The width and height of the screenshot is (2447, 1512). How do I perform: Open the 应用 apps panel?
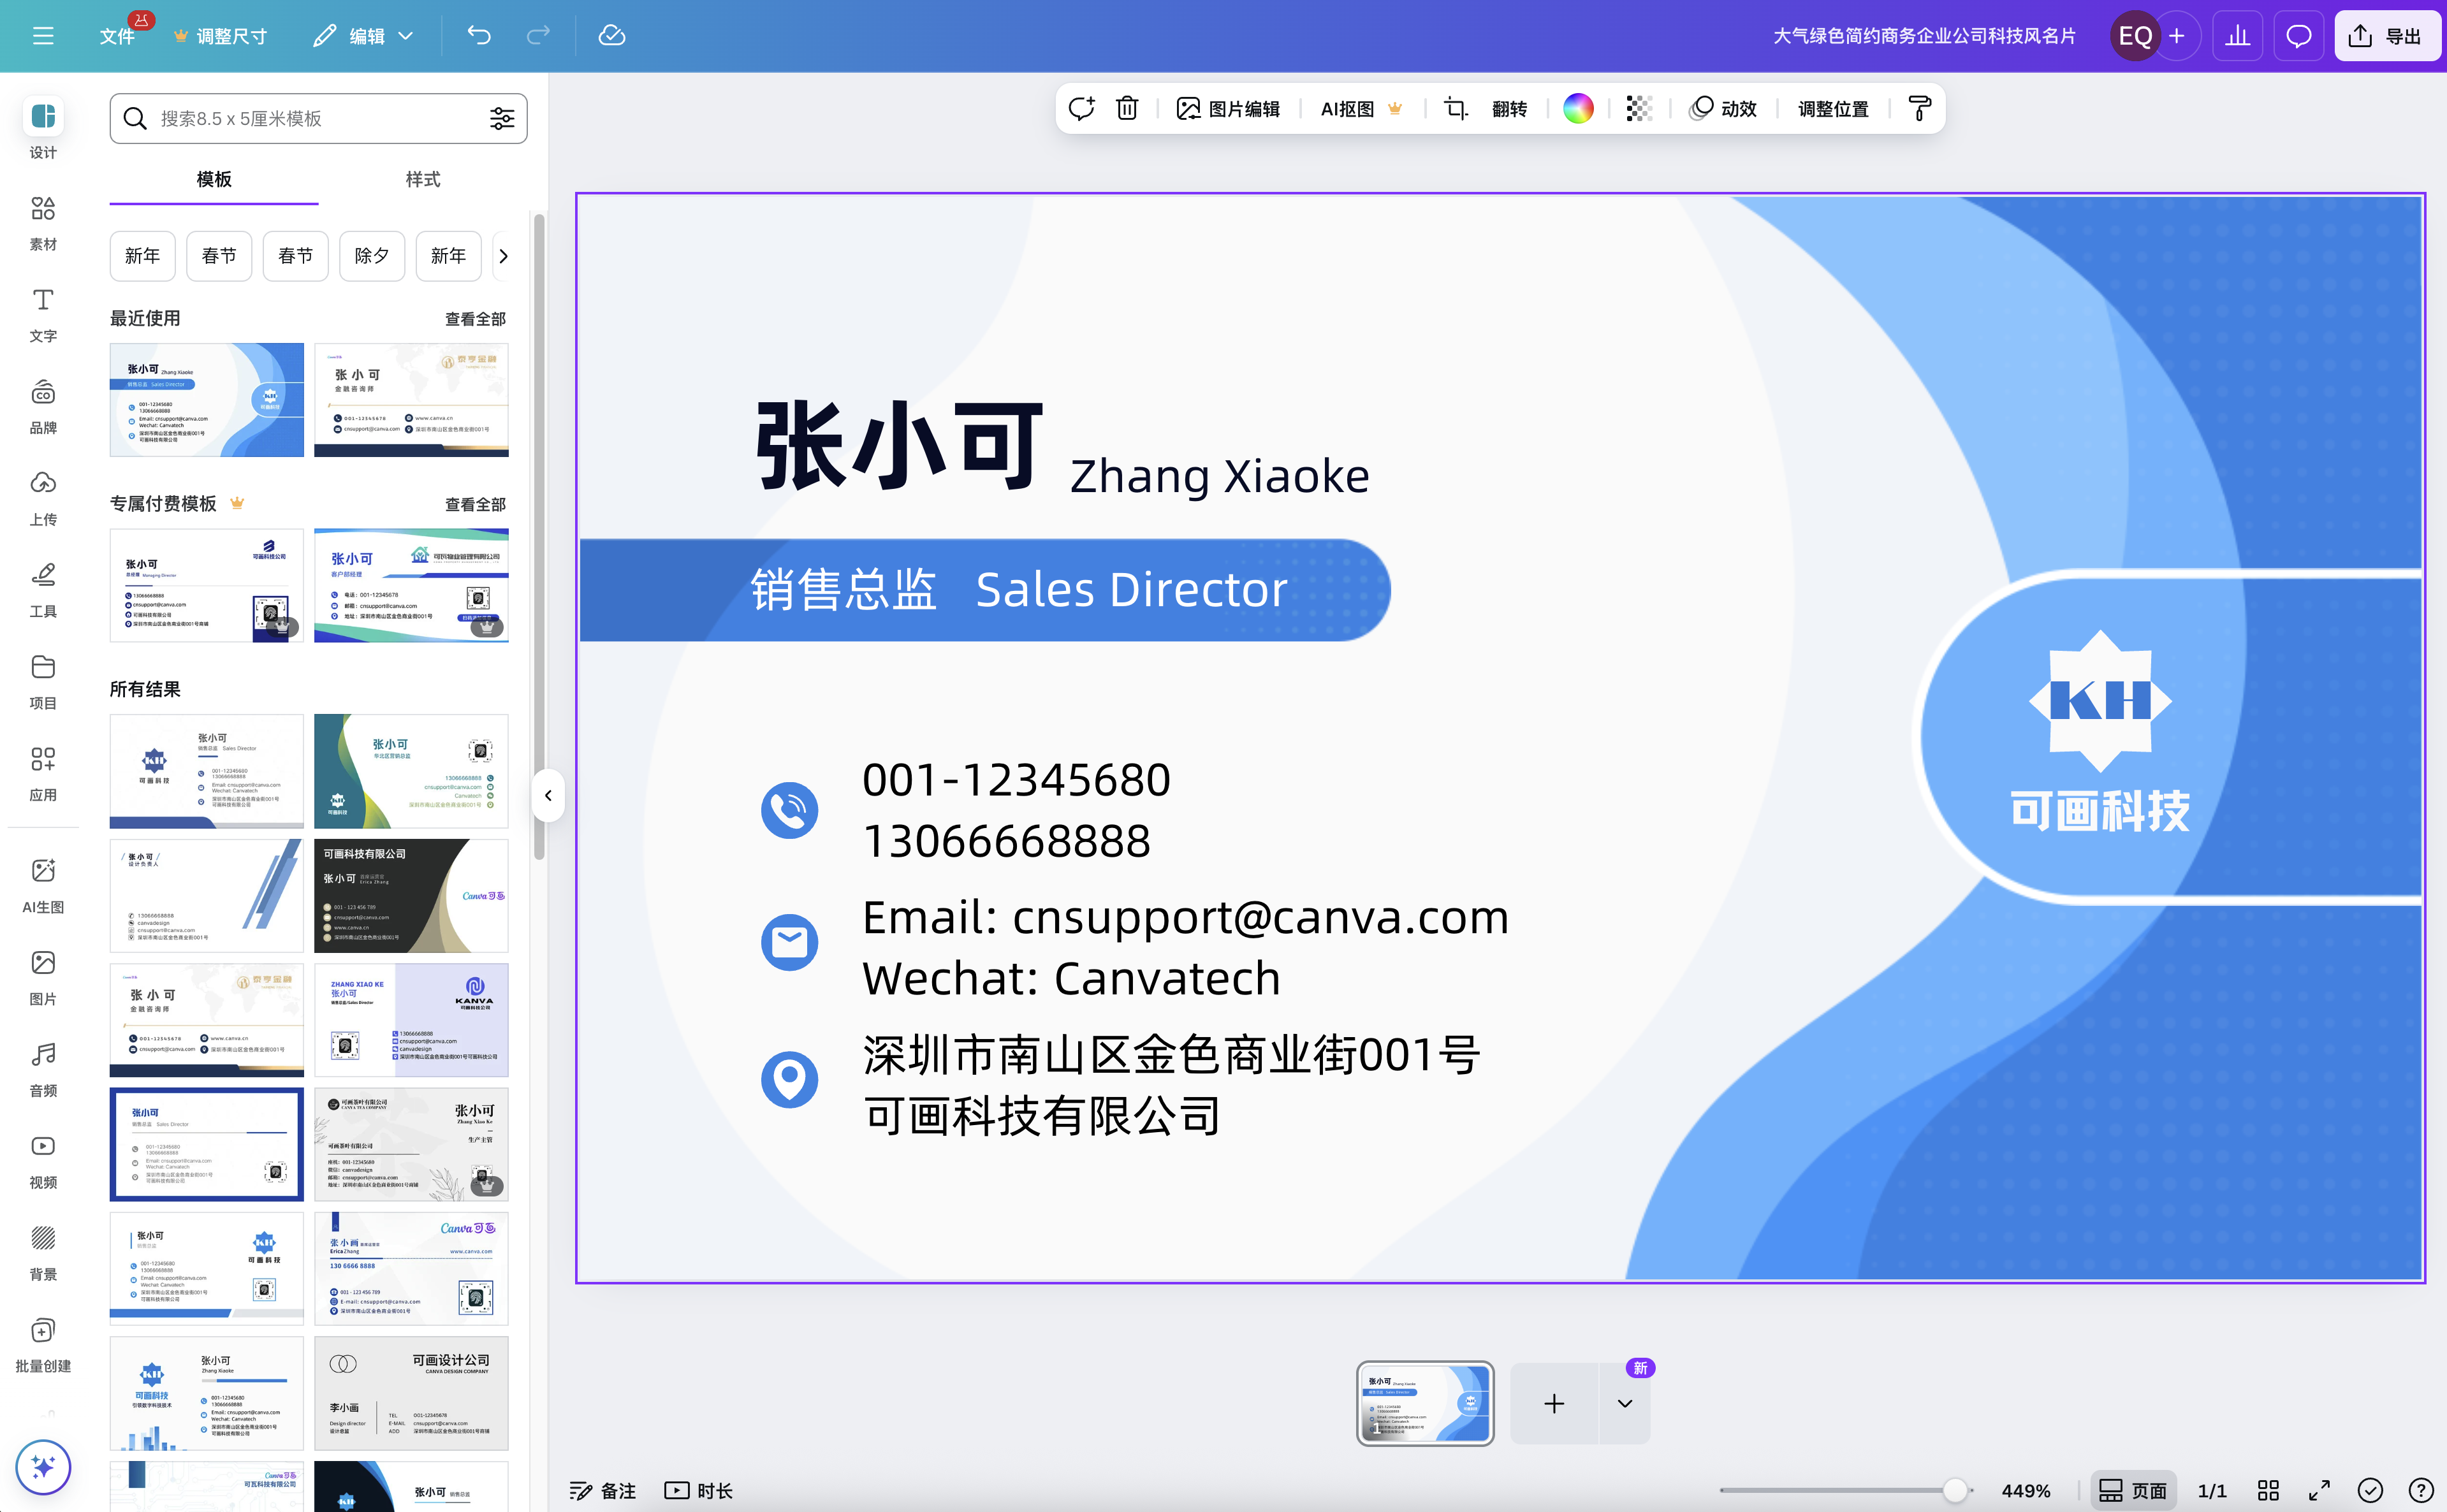[x=43, y=773]
